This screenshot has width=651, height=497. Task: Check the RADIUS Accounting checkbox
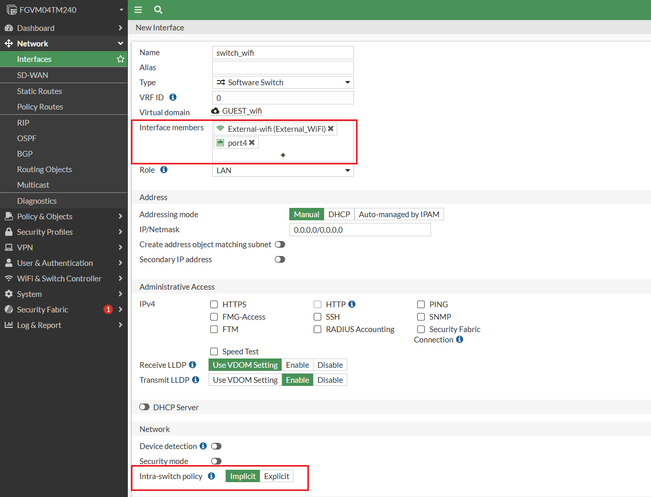click(x=317, y=329)
